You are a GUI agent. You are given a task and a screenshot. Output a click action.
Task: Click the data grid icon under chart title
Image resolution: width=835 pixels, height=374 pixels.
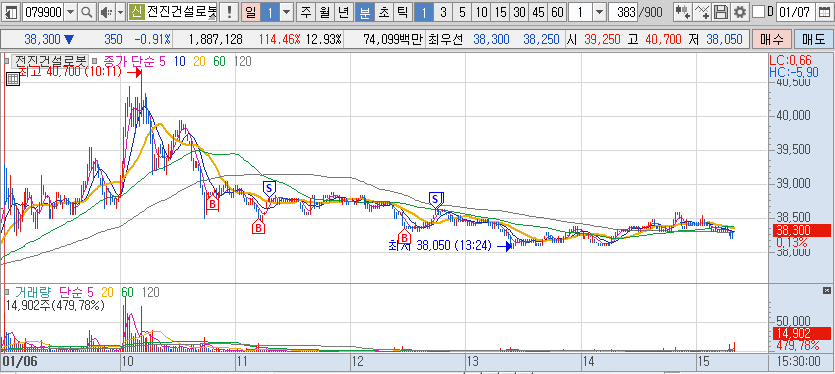(13, 79)
